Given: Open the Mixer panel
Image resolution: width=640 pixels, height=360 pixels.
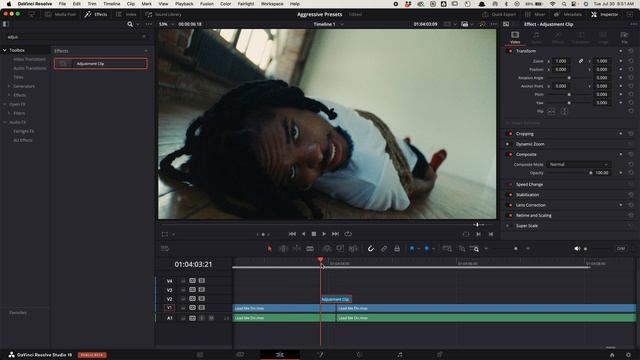Looking at the screenshot, I should tap(536, 14).
